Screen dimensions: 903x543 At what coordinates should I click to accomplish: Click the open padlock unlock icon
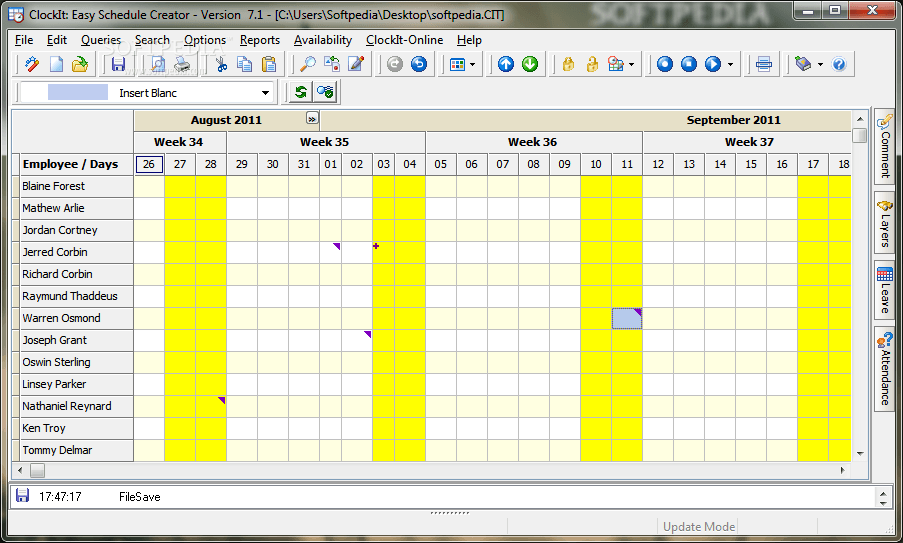593,64
